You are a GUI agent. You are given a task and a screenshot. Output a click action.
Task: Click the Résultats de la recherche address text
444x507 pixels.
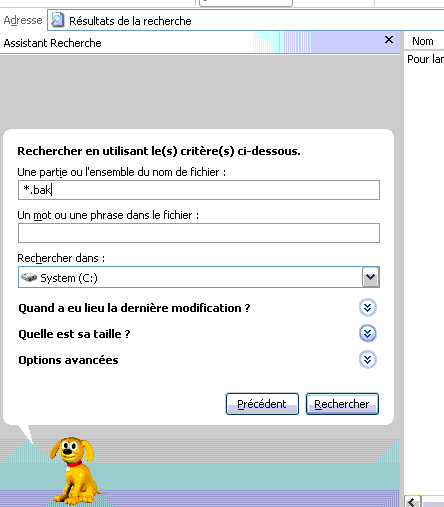pos(130,21)
